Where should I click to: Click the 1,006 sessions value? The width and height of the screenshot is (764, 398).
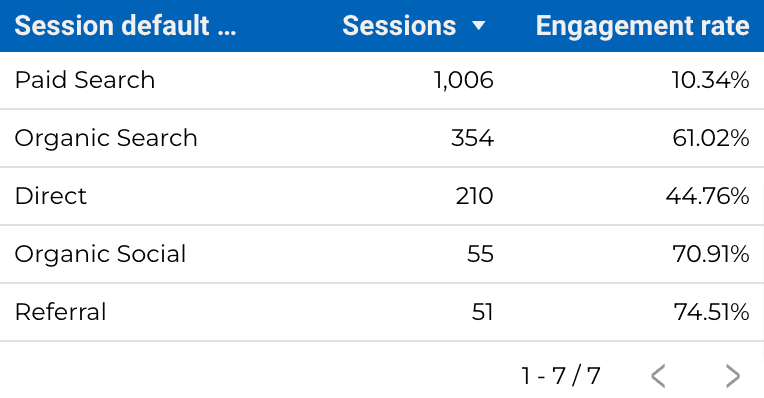(x=463, y=80)
